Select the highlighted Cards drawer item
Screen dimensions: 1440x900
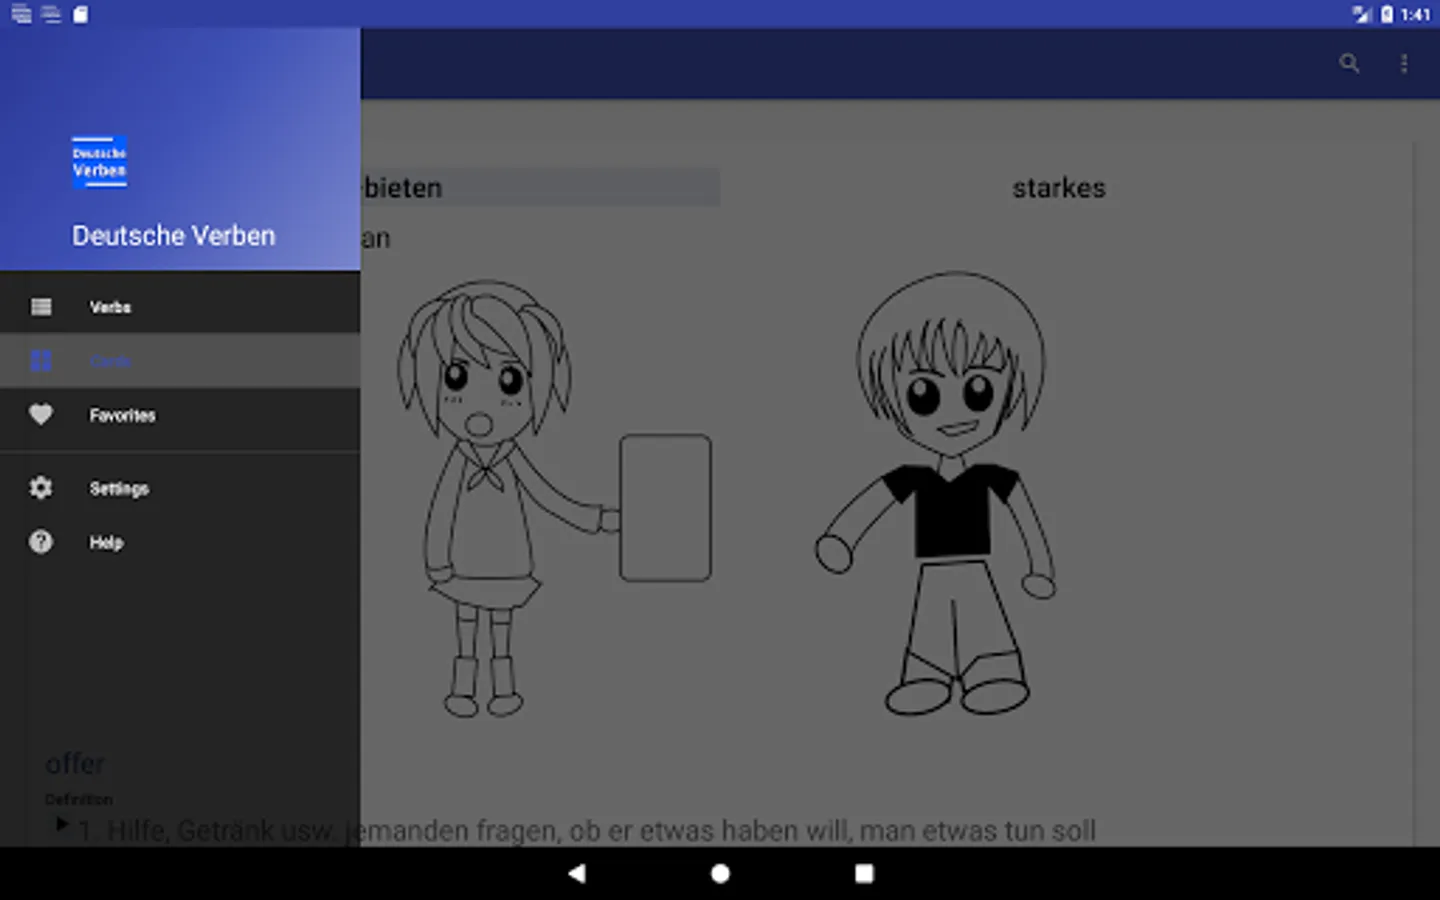pos(180,361)
